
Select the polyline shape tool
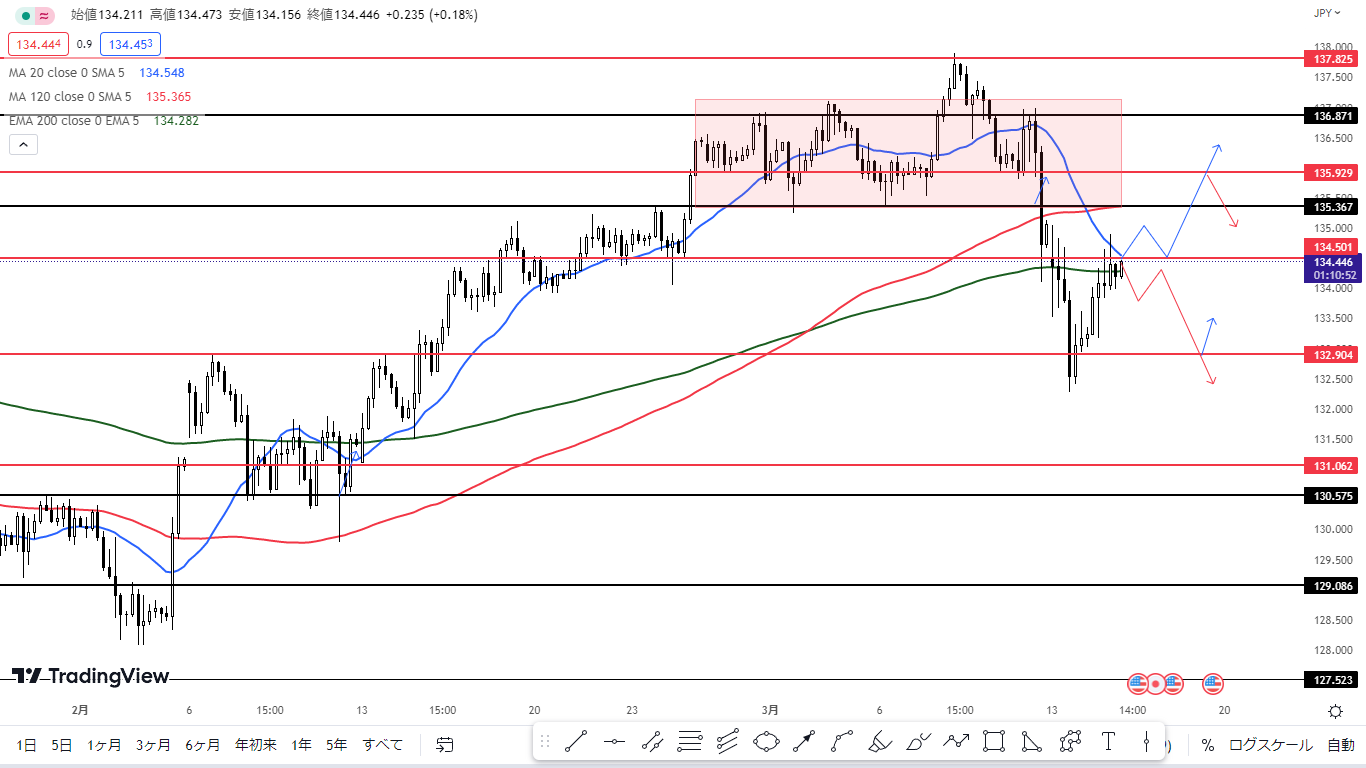pos(1070,741)
